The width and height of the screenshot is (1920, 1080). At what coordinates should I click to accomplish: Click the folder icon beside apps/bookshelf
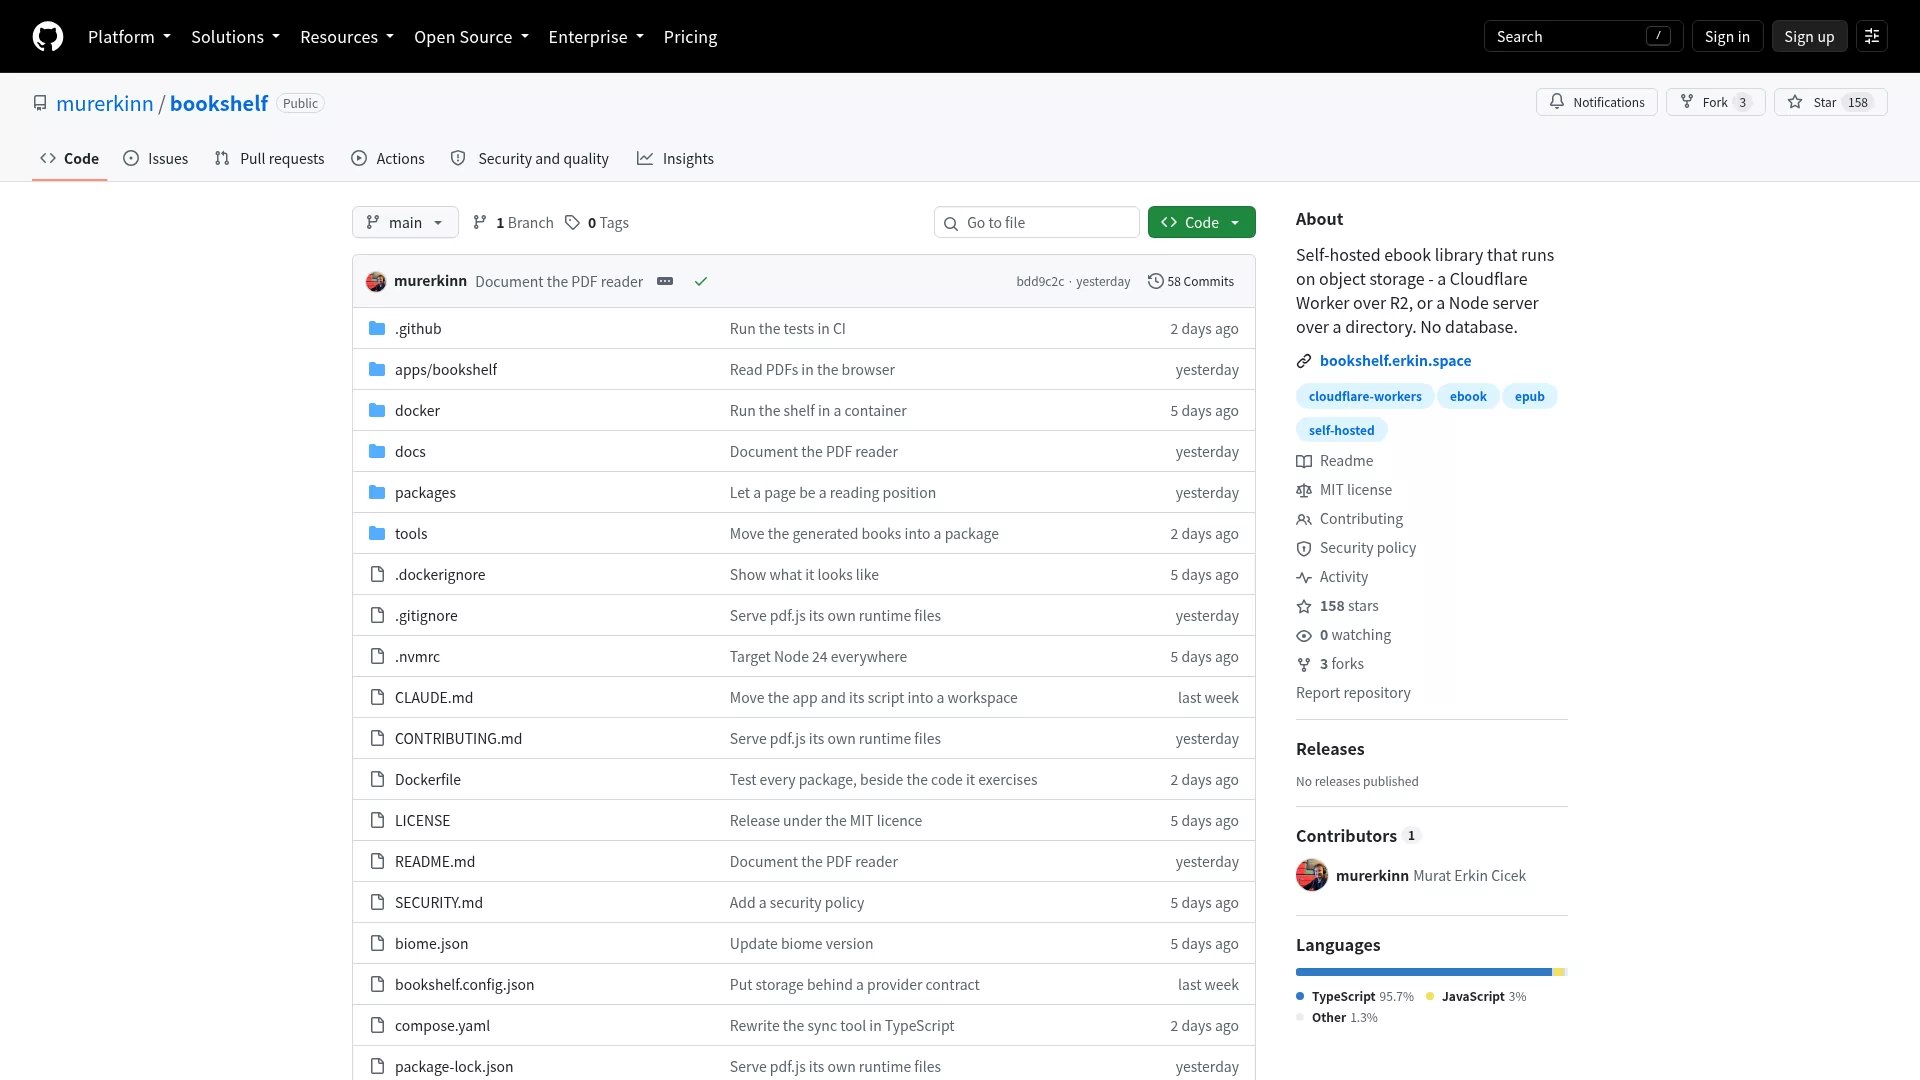click(377, 369)
